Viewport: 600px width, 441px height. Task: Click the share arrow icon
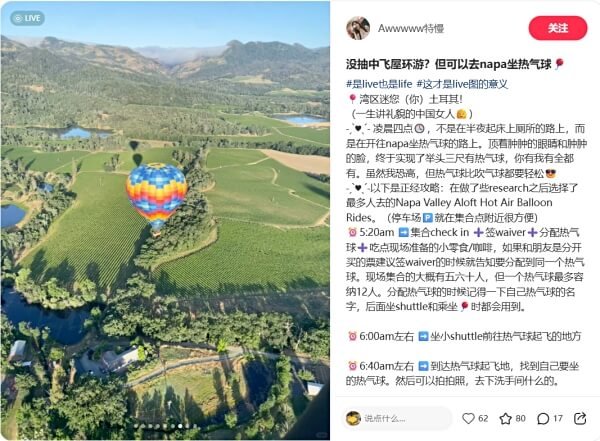tap(580, 418)
